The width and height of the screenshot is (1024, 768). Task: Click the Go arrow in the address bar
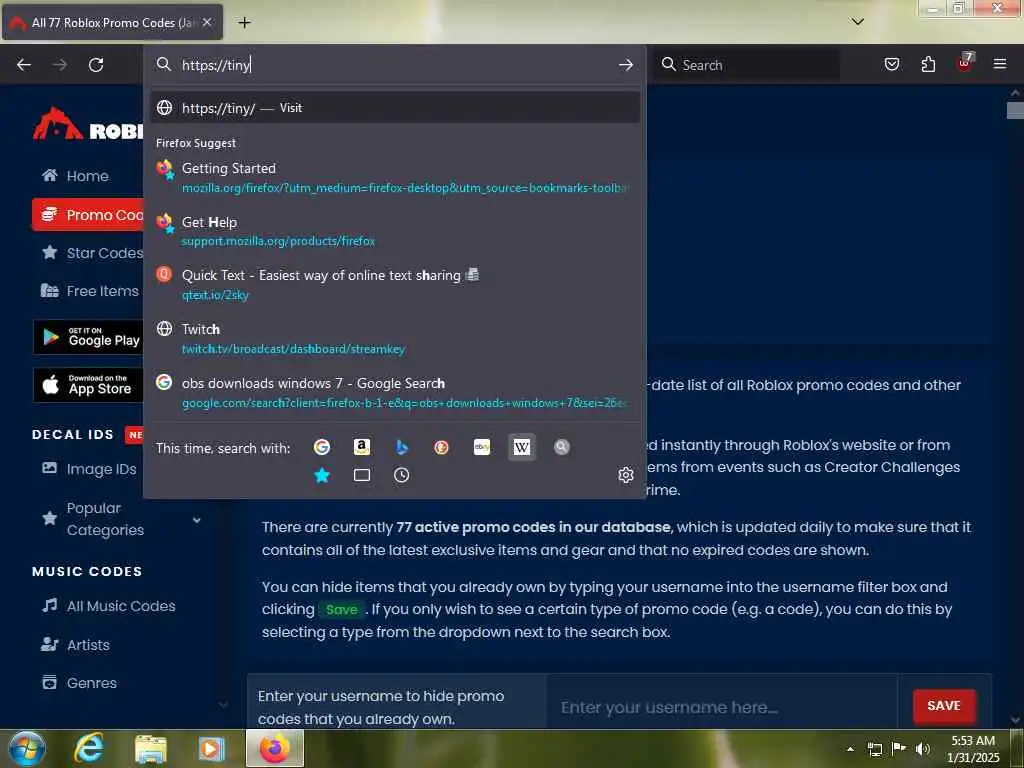(x=626, y=65)
